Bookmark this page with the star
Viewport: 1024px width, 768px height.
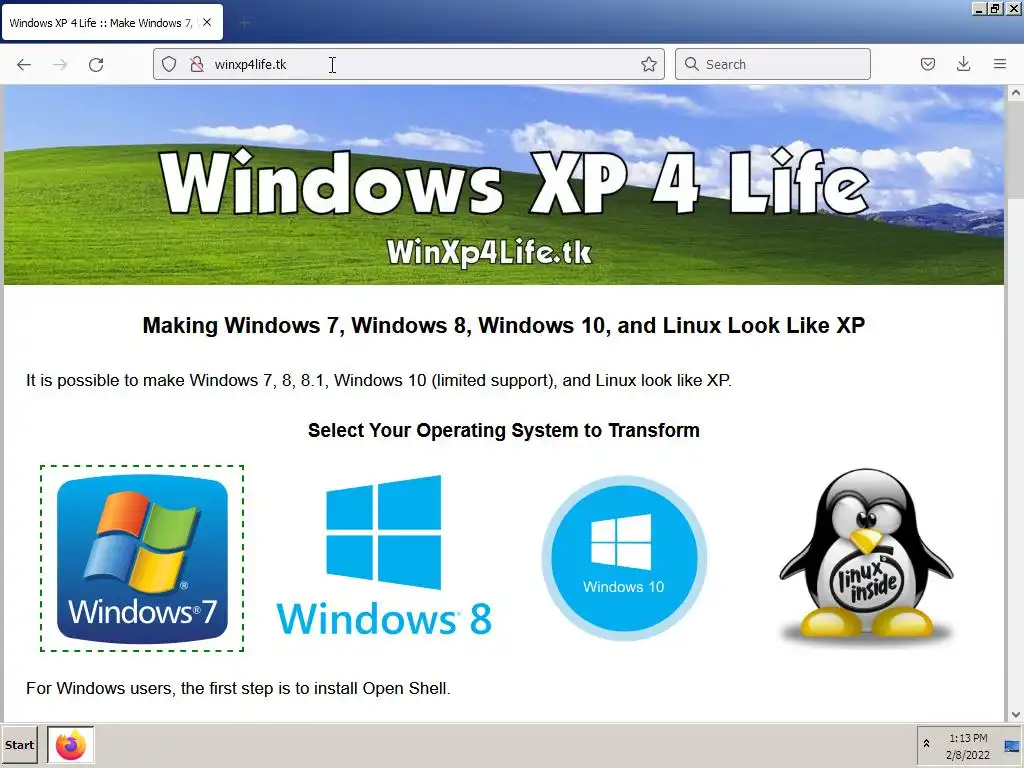tap(648, 64)
